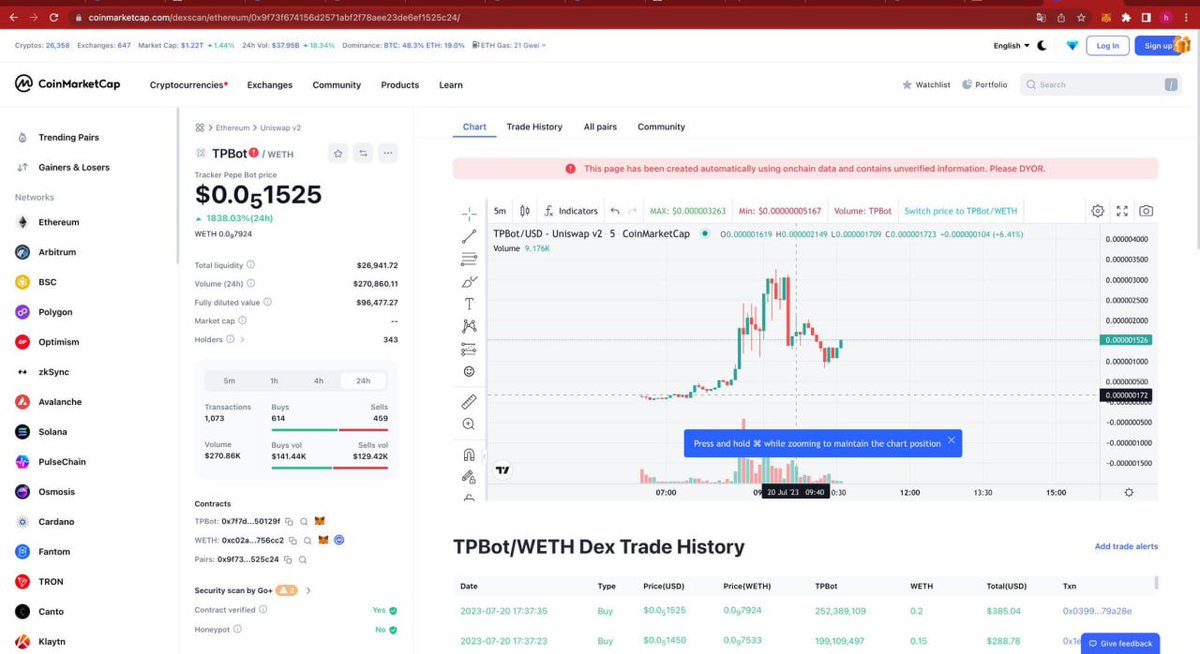Open the Cryptocurrencies navigation menu

click(x=188, y=85)
